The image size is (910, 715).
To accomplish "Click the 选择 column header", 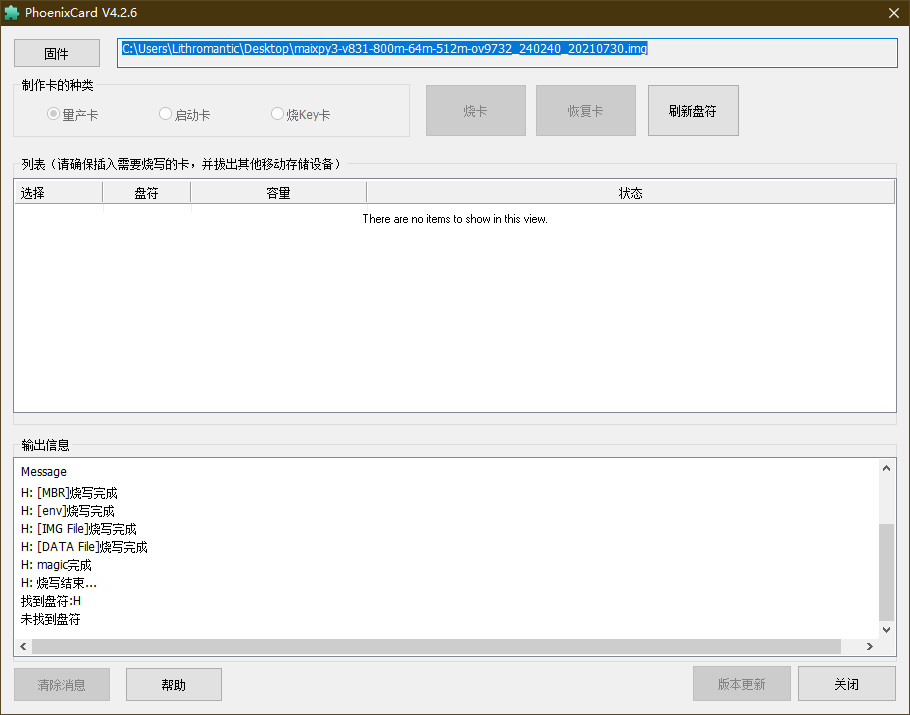I will [59, 193].
